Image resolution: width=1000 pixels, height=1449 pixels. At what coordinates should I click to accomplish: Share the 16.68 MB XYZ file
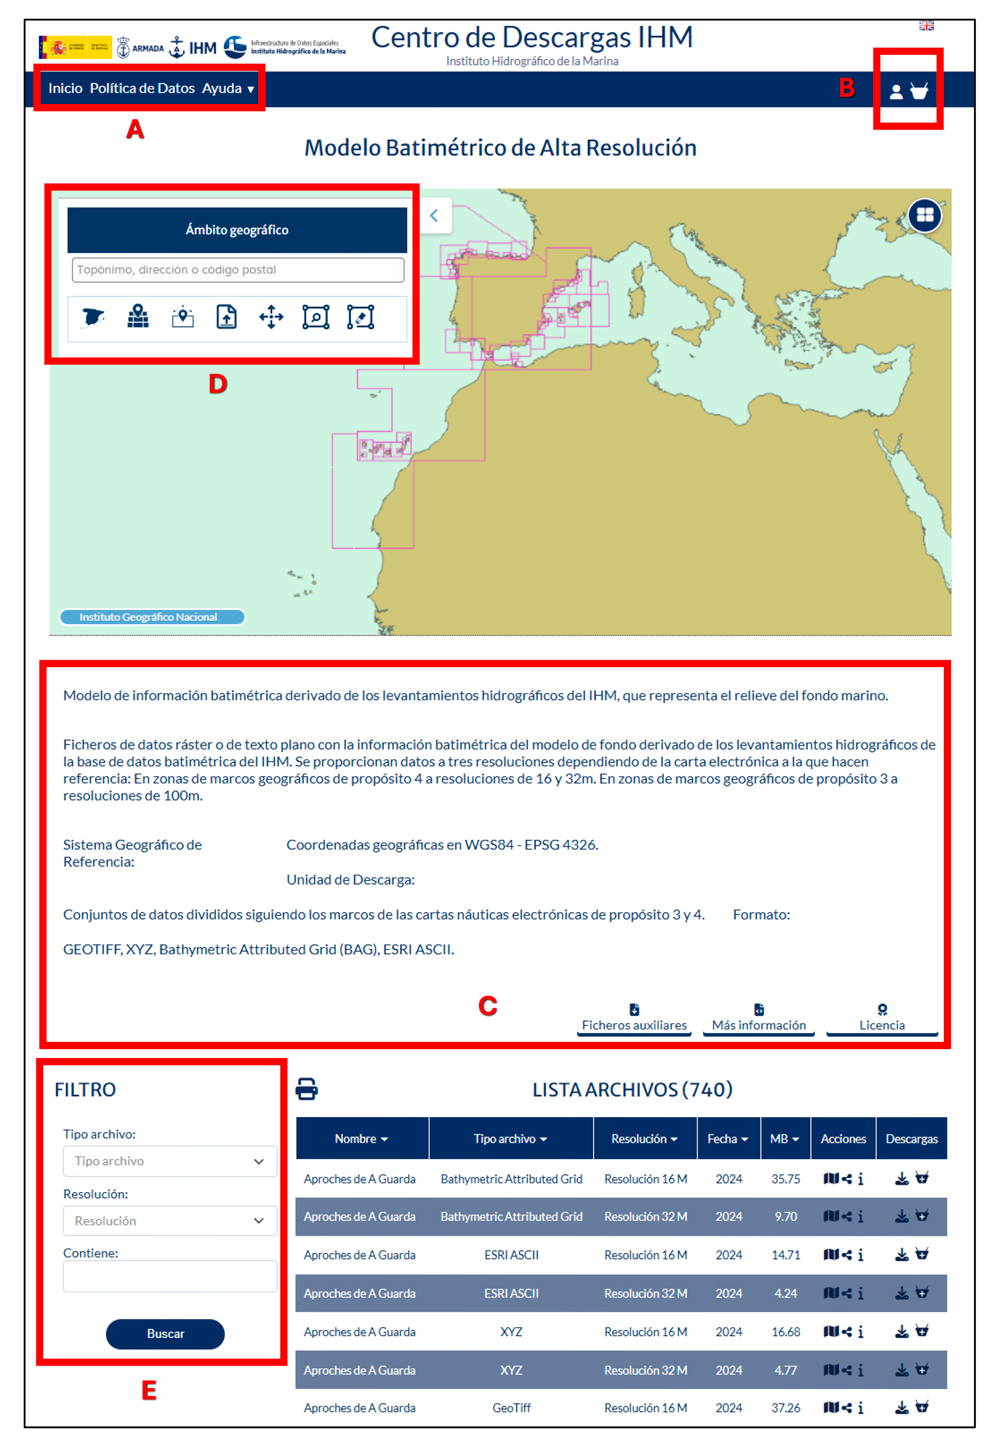847,1332
